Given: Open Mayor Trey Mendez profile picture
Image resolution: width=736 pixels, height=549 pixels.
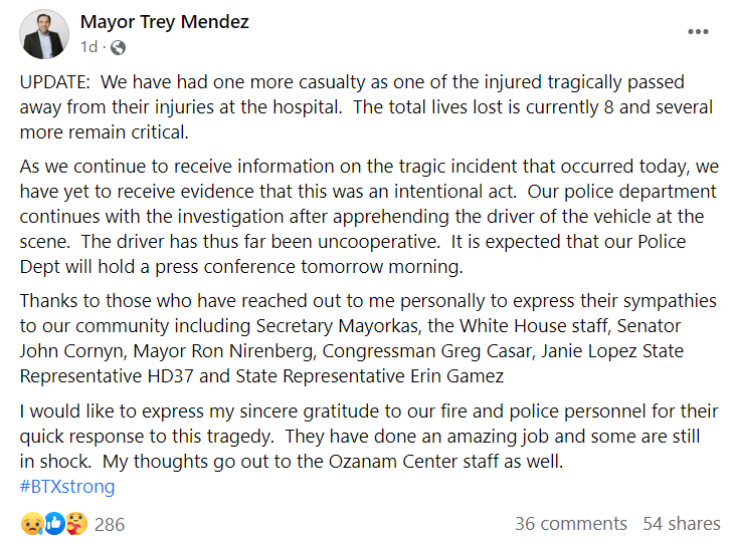Looking at the screenshot, I should pyautogui.click(x=44, y=34).
